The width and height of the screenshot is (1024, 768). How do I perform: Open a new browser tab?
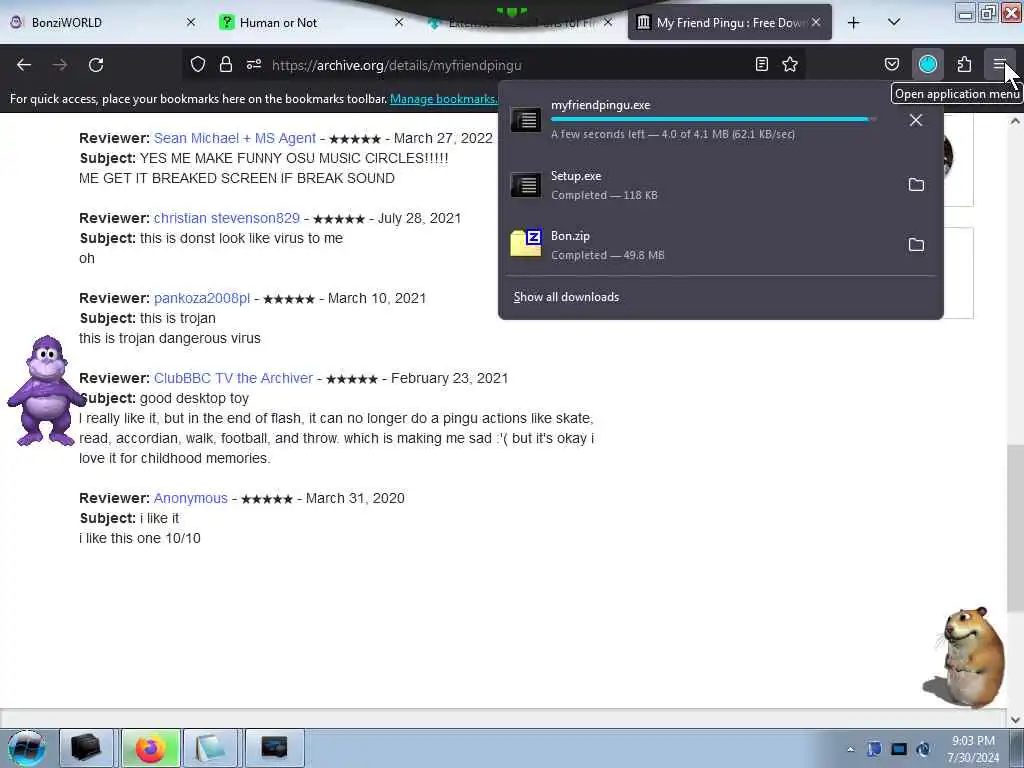click(853, 23)
